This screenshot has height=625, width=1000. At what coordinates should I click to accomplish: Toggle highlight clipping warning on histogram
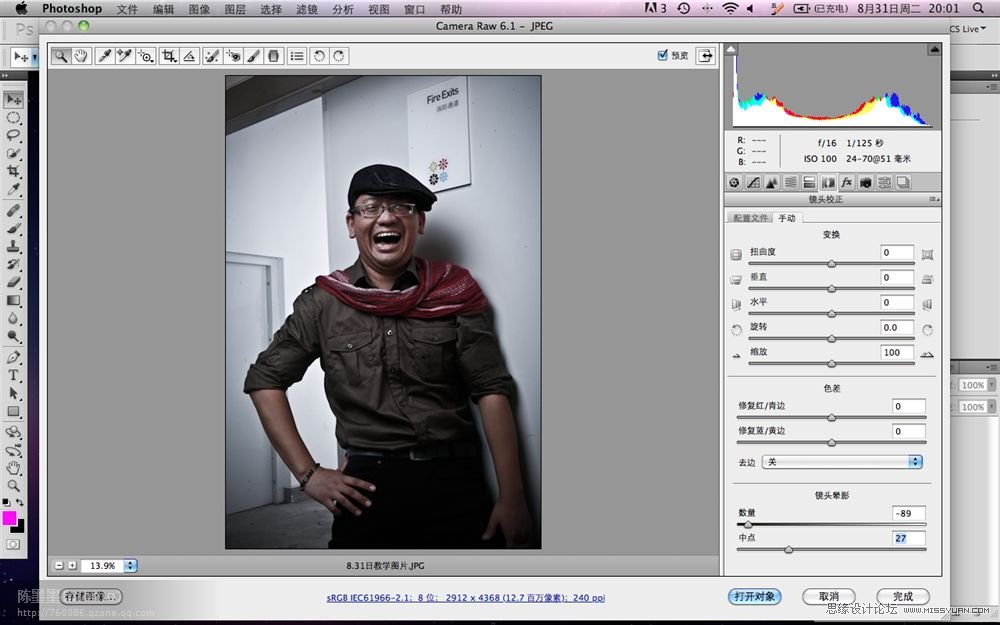(934, 49)
